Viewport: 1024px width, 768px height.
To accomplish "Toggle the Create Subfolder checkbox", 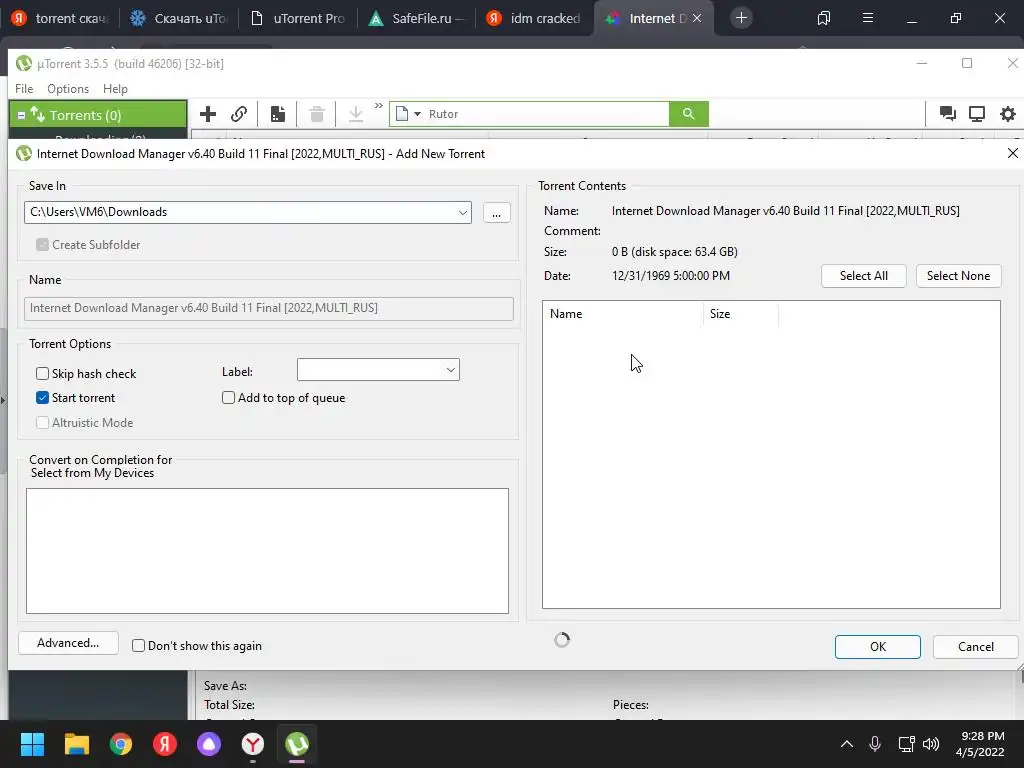I will [x=42, y=244].
